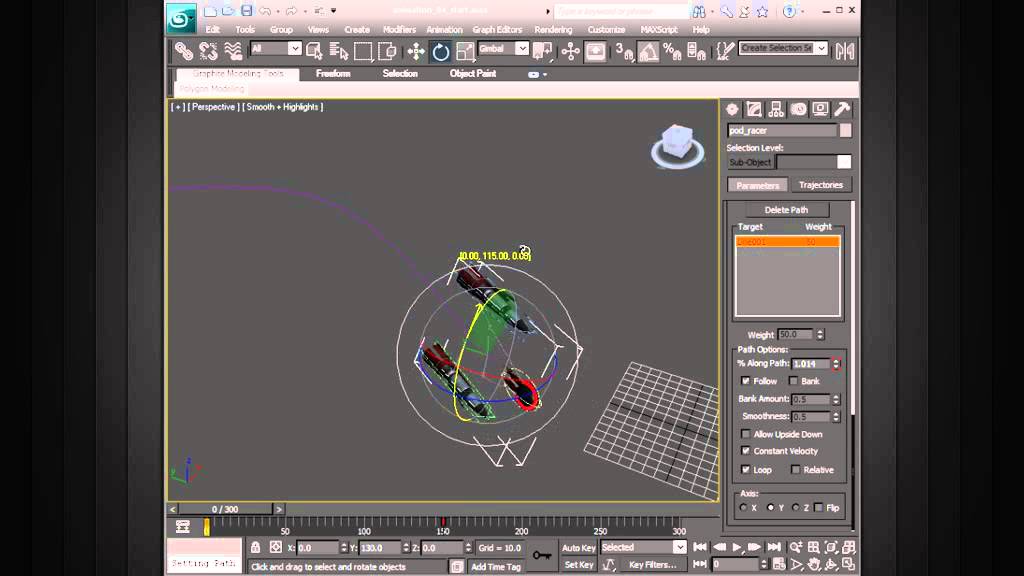
Task: Uncheck the Follow checkbox
Action: (745, 381)
